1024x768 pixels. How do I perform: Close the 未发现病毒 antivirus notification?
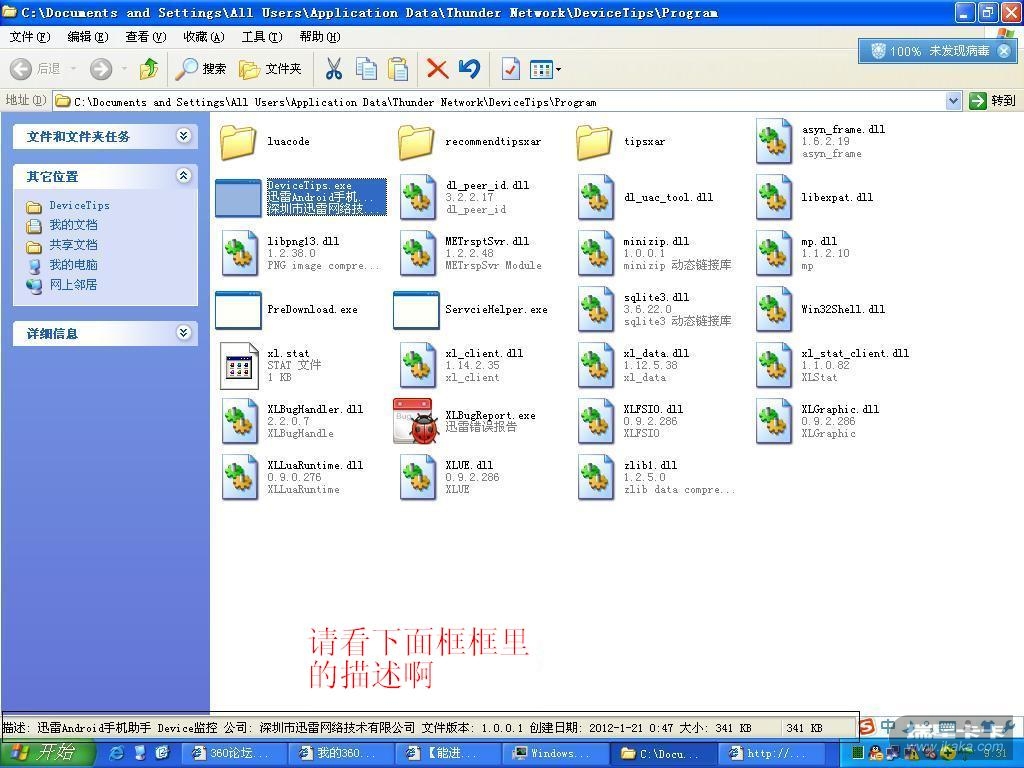[1004, 50]
